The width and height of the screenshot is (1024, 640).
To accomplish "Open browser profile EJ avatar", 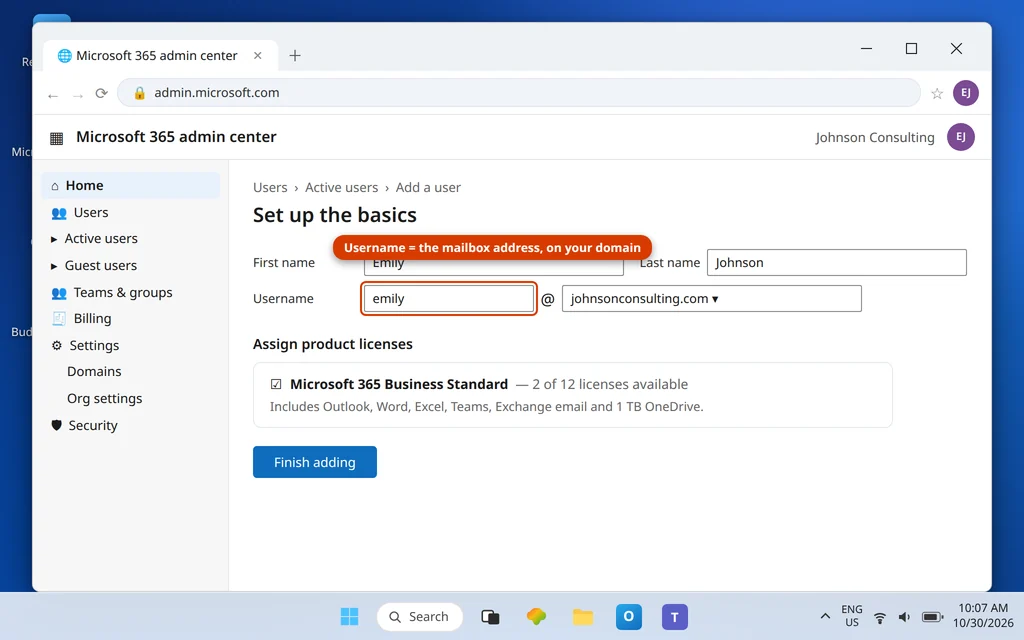I will coord(965,93).
